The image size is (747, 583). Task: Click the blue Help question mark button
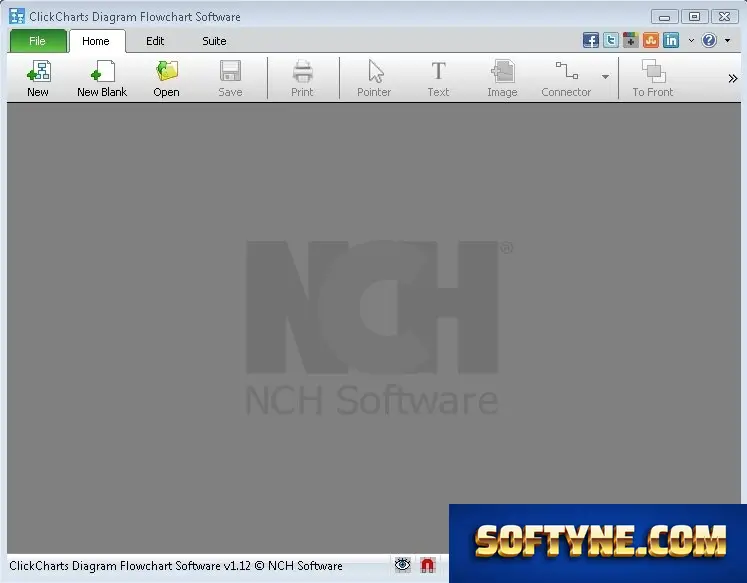[x=709, y=40]
